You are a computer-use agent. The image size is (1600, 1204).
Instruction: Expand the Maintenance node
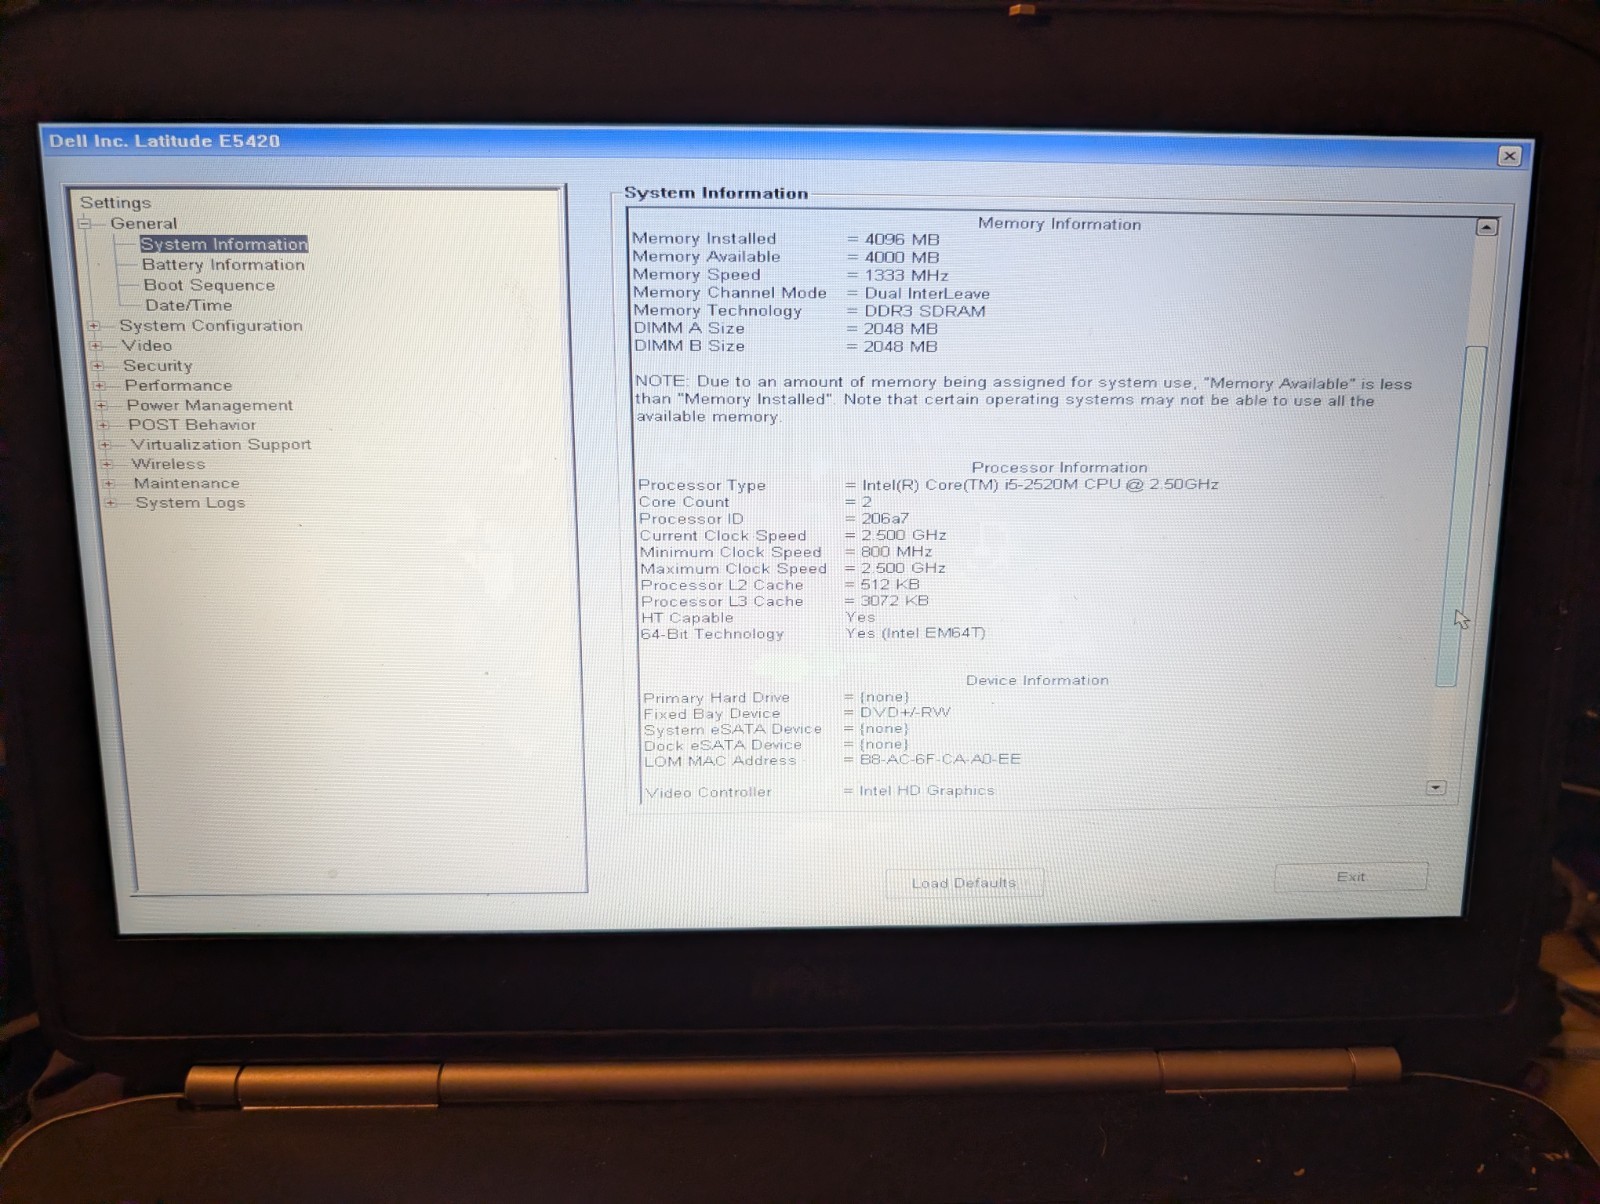click(108, 484)
